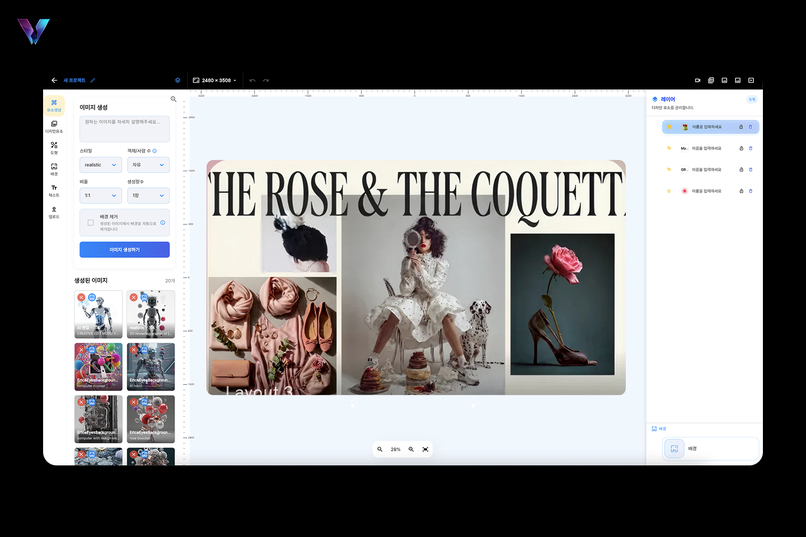Click the blue layers icon in top bar
Screen dimensions: 806x537
coord(178,80)
